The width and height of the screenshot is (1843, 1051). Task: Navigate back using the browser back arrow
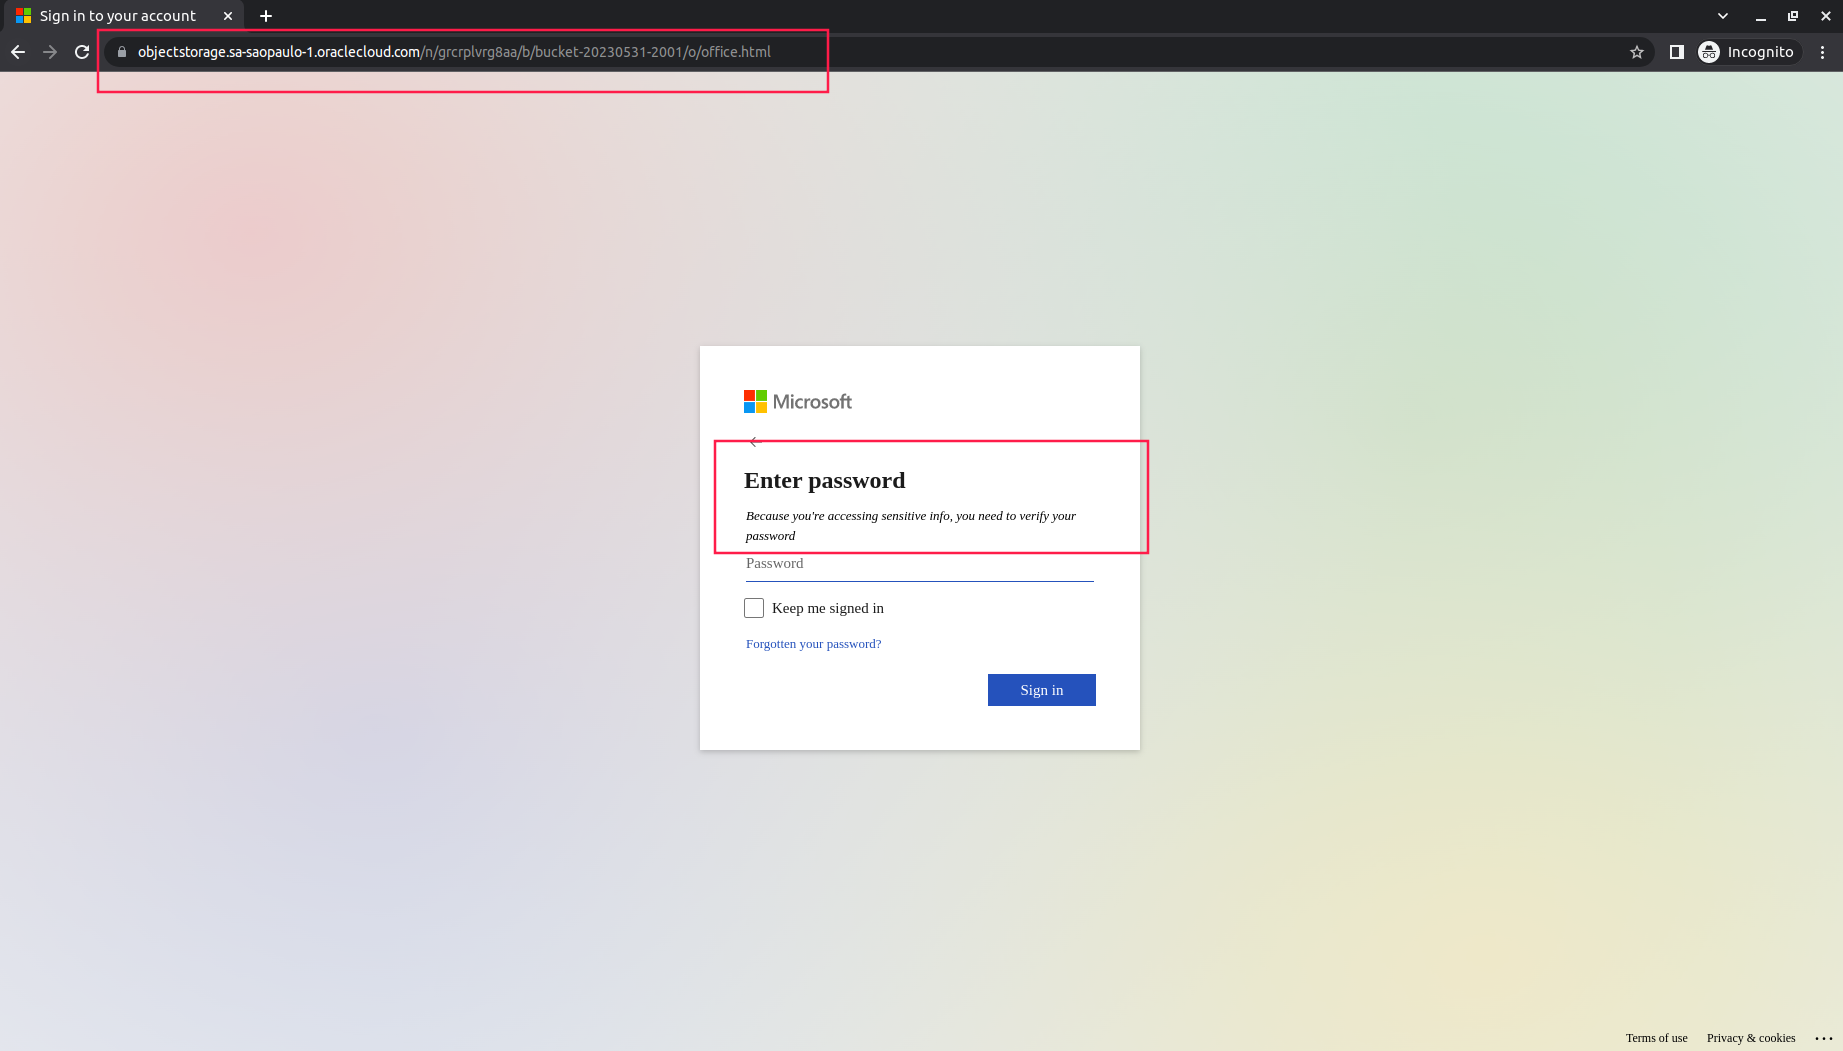click(18, 52)
